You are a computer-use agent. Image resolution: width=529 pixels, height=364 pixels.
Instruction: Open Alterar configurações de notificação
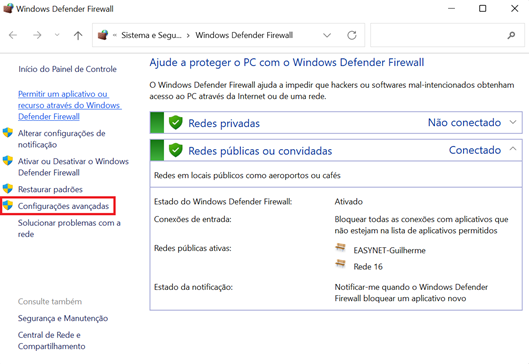(x=61, y=139)
